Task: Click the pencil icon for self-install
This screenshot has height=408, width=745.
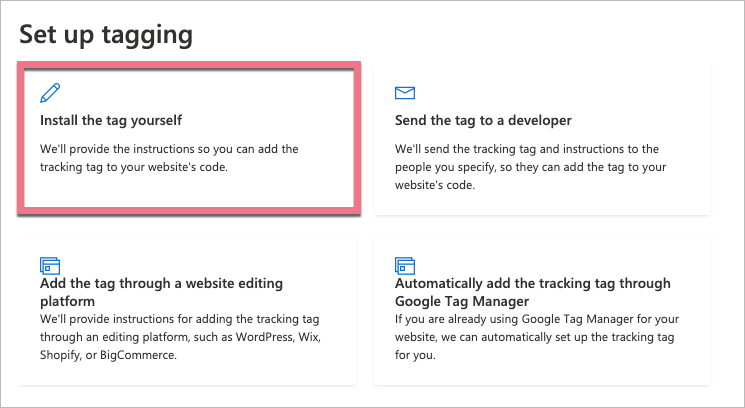Action: 49,94
